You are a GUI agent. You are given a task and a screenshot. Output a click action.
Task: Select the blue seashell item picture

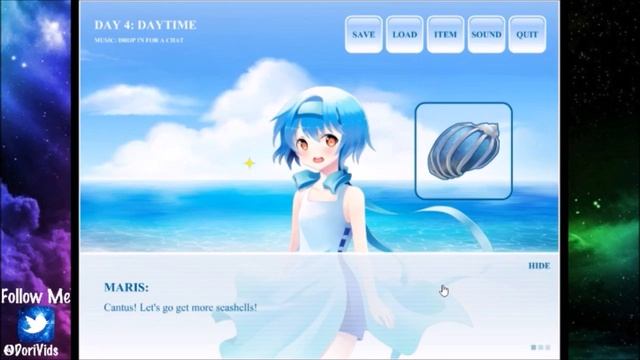click(x=464, y=151)
